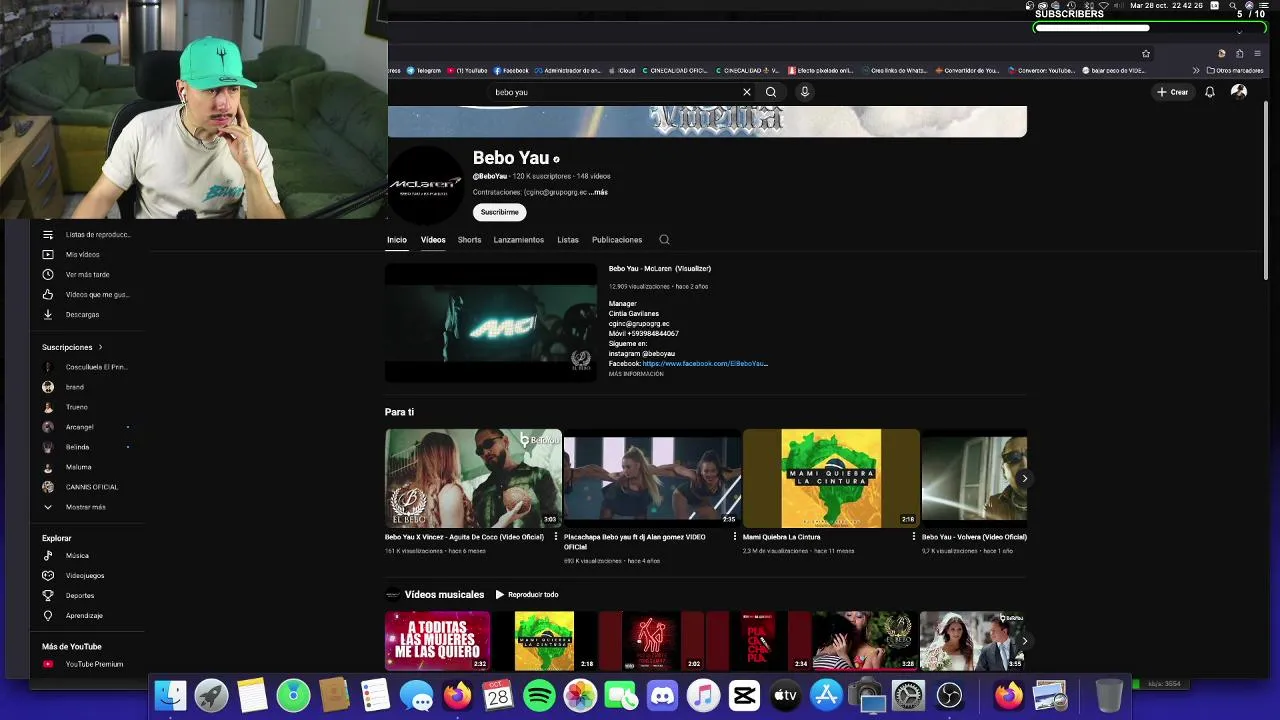
Task: Open Videojuegos under Explorar
Action: [73, 575]
